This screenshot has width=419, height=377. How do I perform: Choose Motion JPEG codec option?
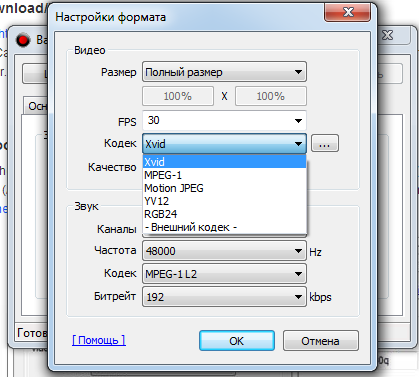[224, 188]
